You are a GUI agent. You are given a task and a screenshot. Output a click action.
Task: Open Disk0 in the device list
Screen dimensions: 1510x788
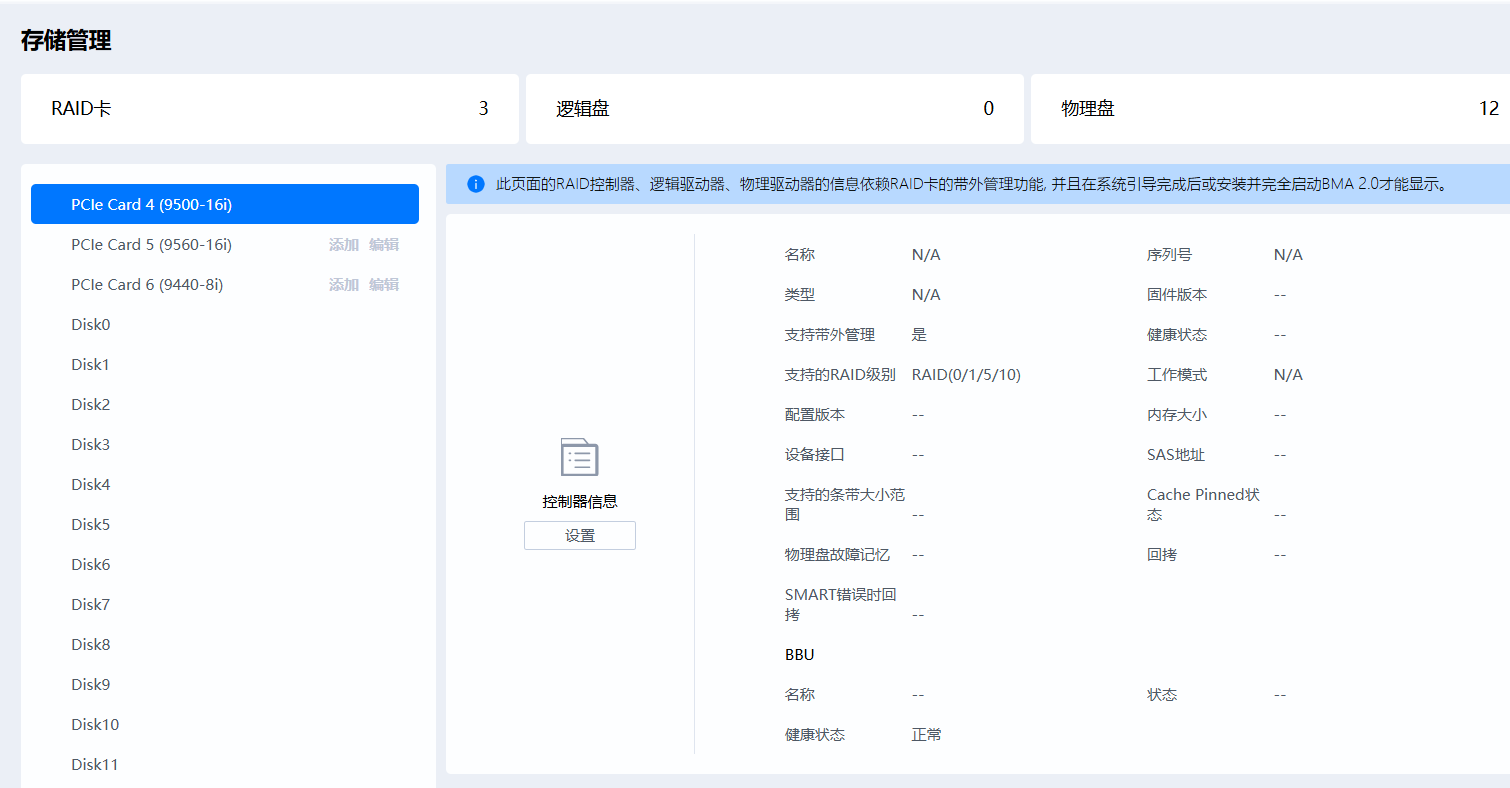[91, 325]
